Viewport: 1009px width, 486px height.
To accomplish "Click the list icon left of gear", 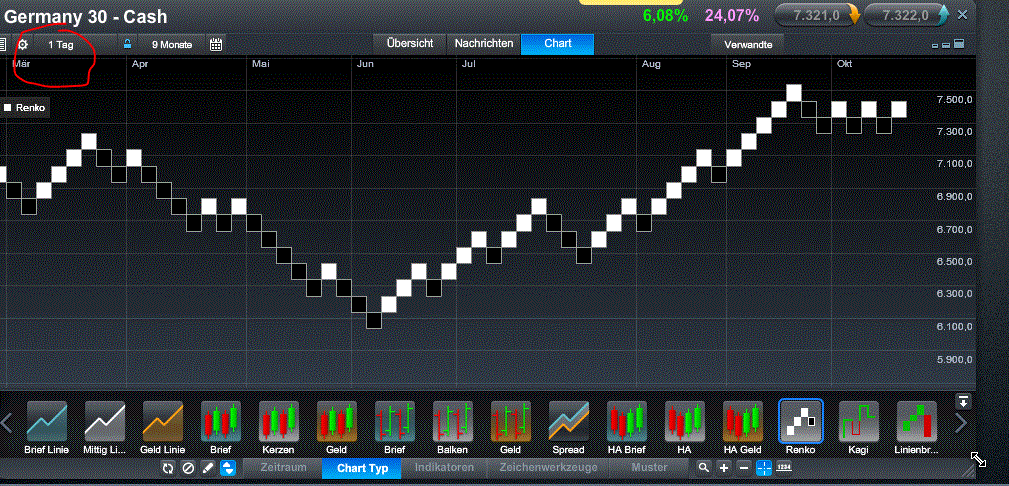I will coord(3,44).
